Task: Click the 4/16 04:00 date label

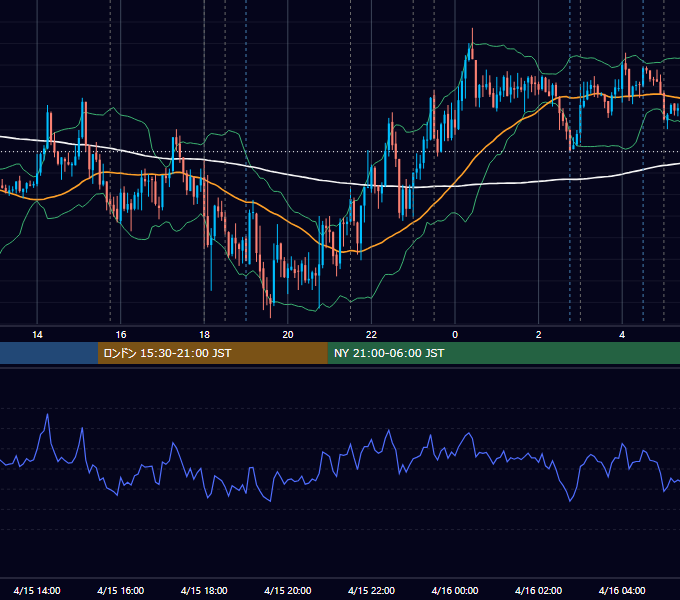Action: coord(622,590)
